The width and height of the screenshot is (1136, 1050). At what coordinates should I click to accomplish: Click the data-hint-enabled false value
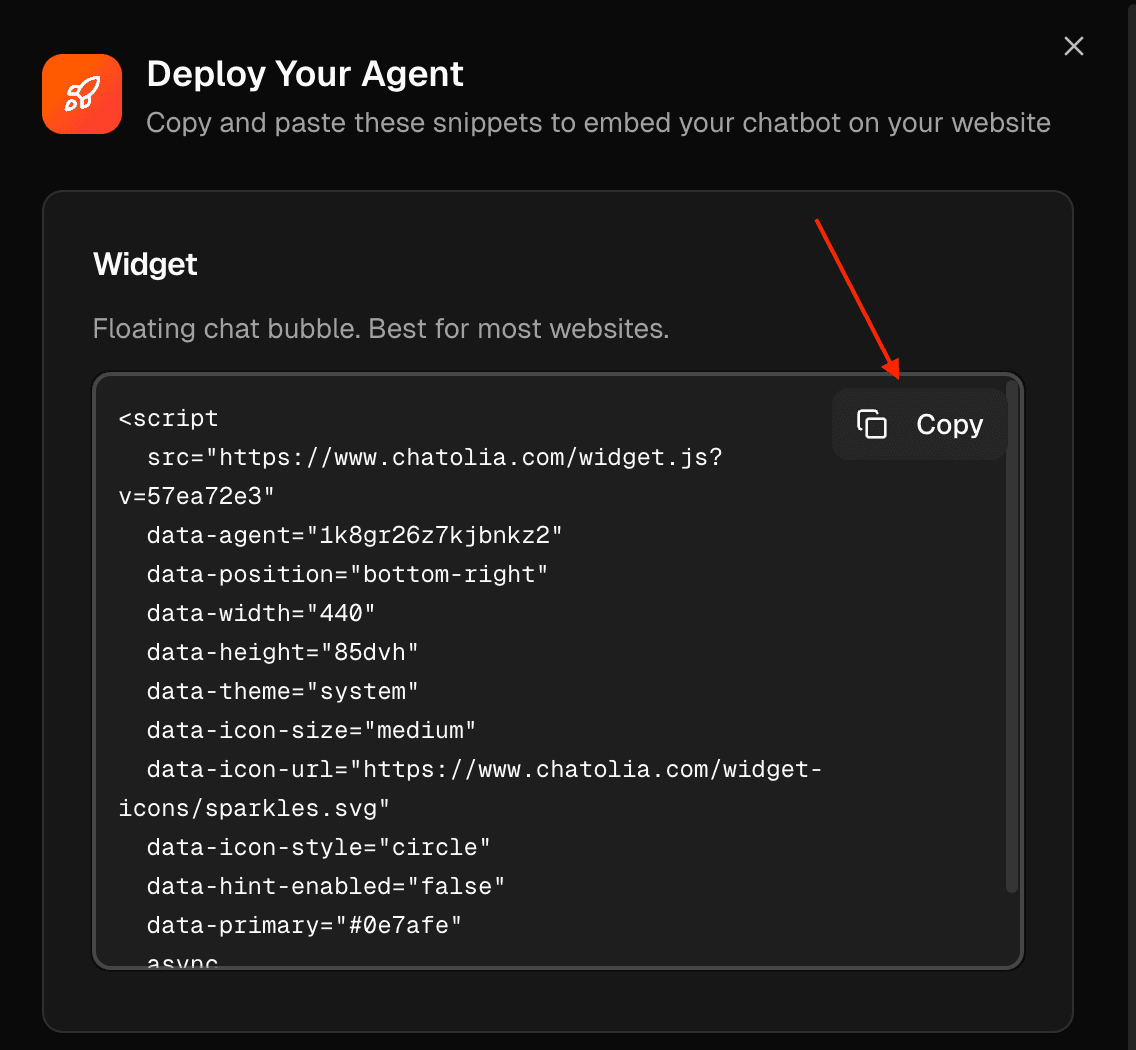(324, 885)
